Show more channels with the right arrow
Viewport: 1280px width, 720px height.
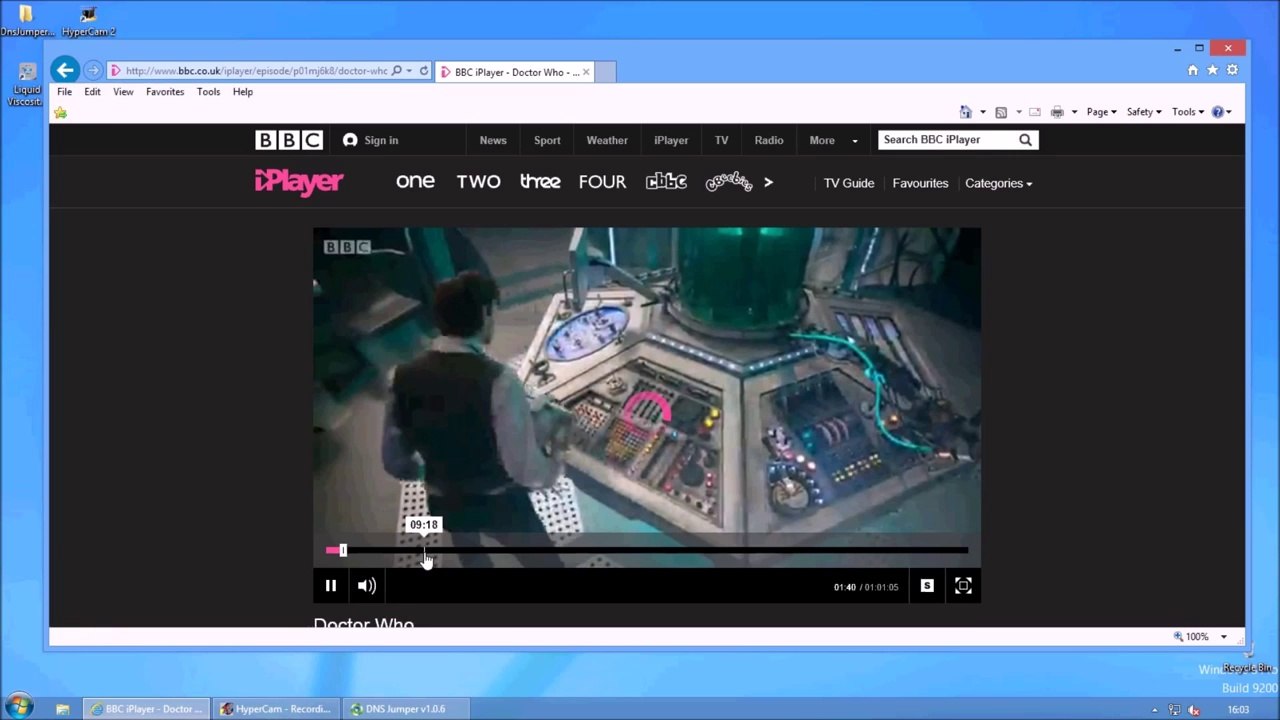[768, 182]
